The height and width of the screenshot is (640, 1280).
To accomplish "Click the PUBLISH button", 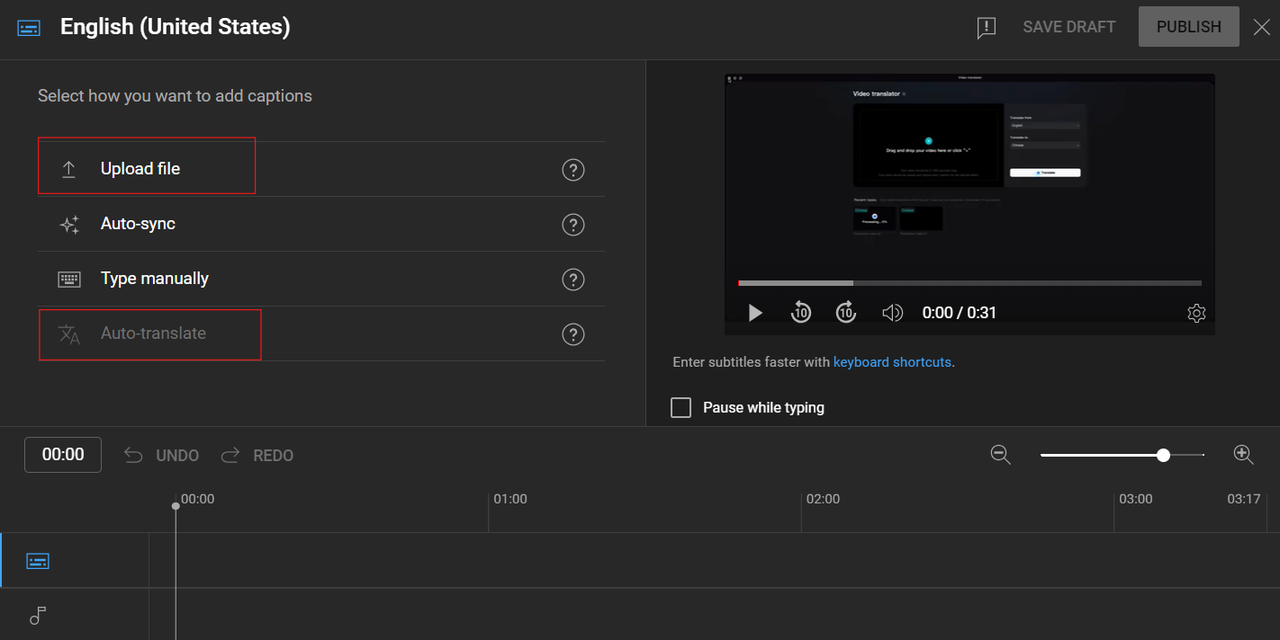I will 1189,27.
